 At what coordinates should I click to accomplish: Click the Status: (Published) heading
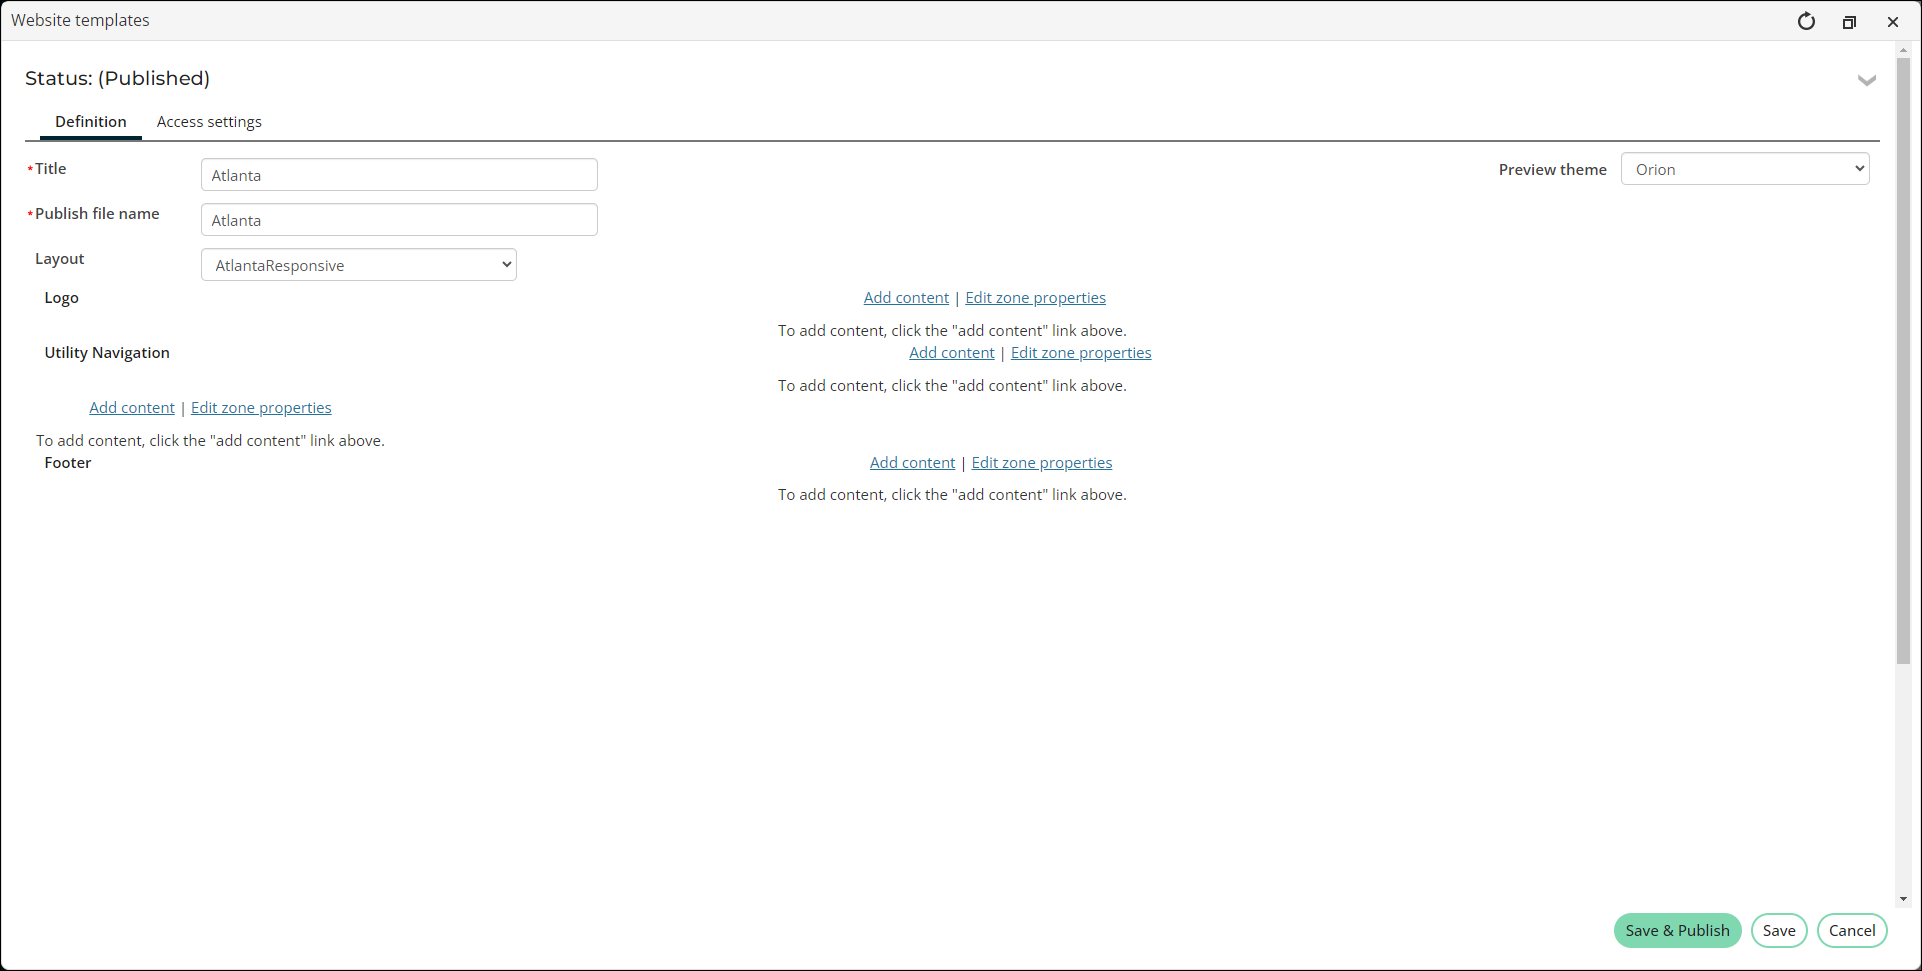(x=117, y=78)
